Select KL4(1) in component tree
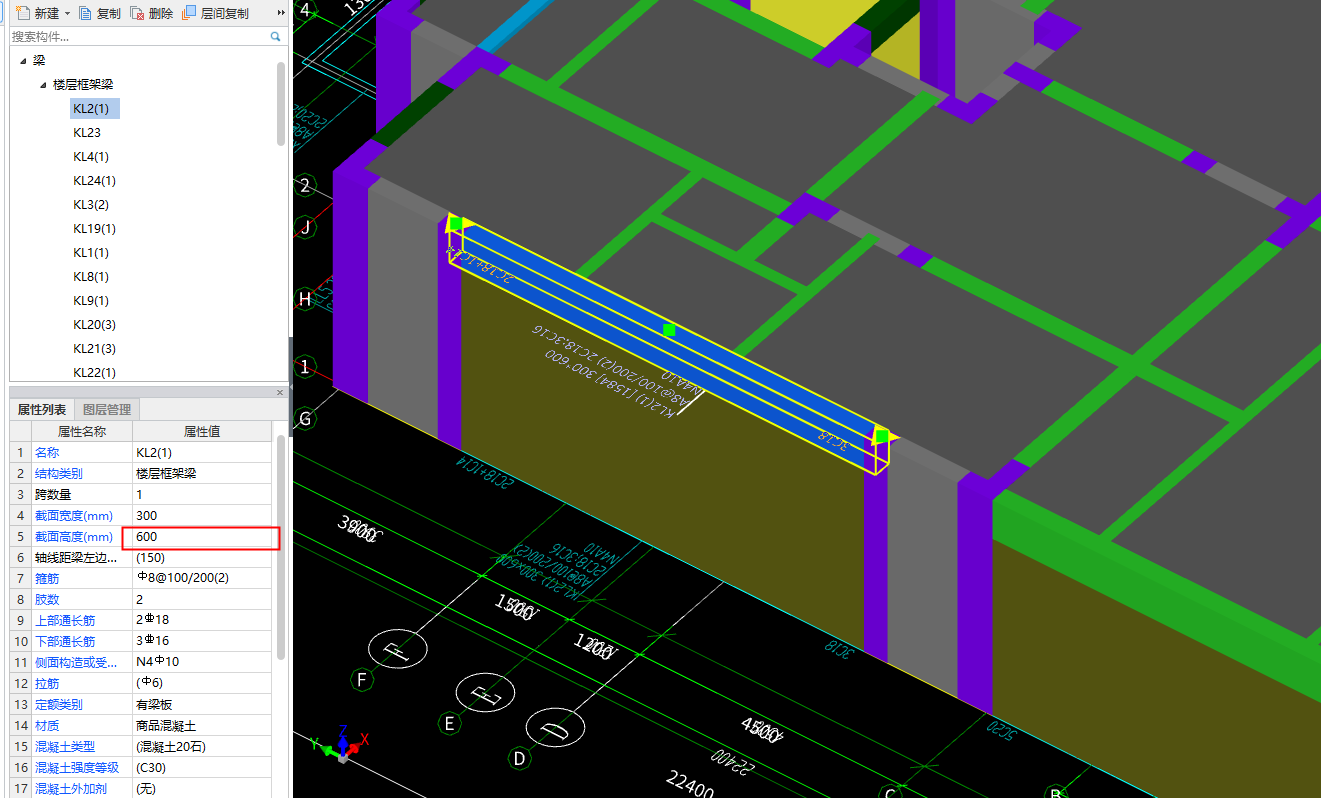 pyautogui.click(x=91, y=156)
